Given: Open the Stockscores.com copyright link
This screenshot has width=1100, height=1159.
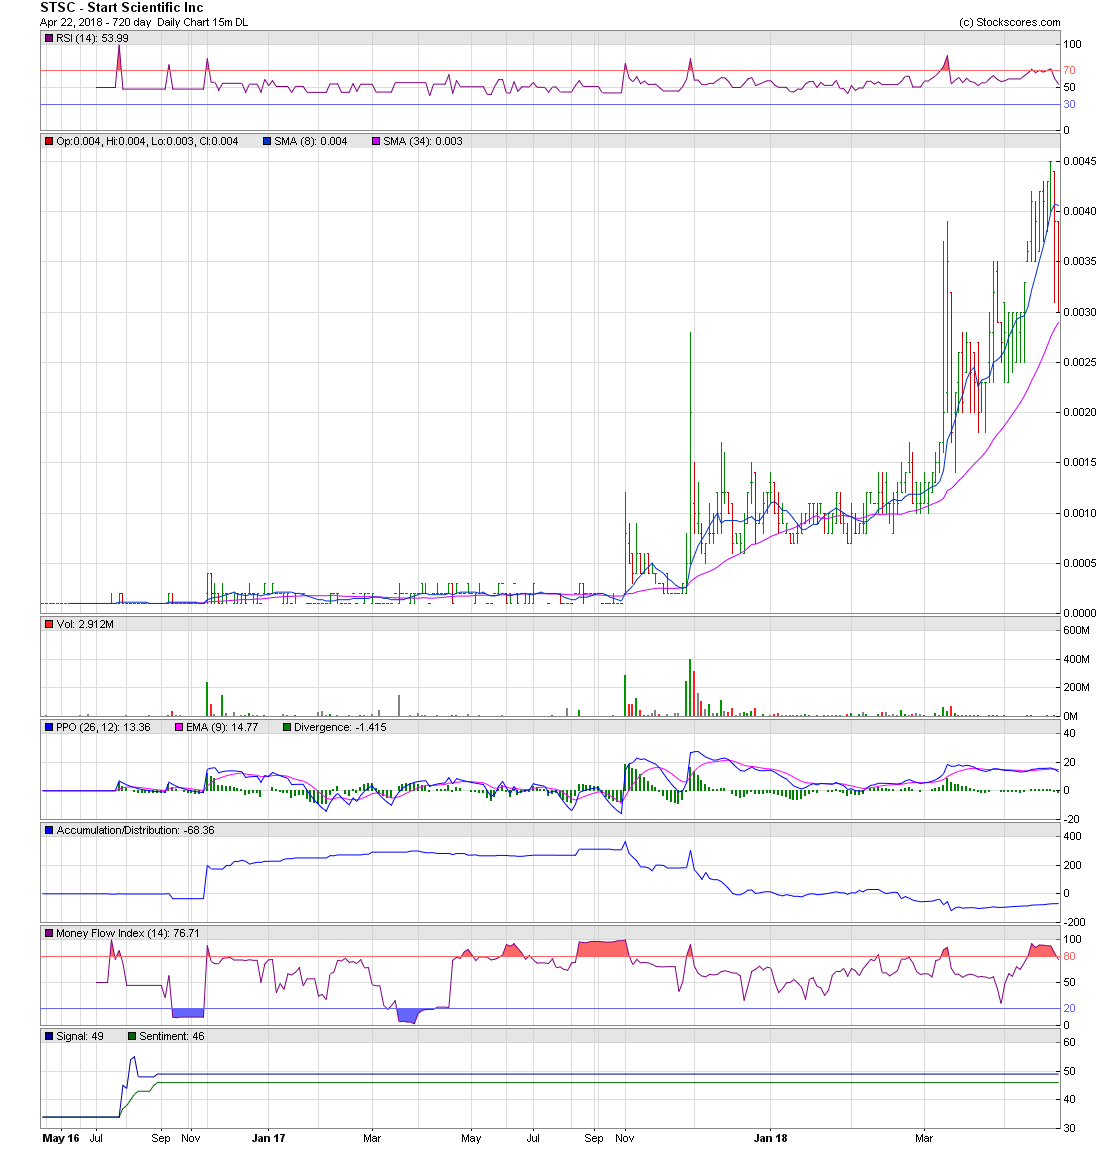Looking at the screenshot, I should 1009,22.
